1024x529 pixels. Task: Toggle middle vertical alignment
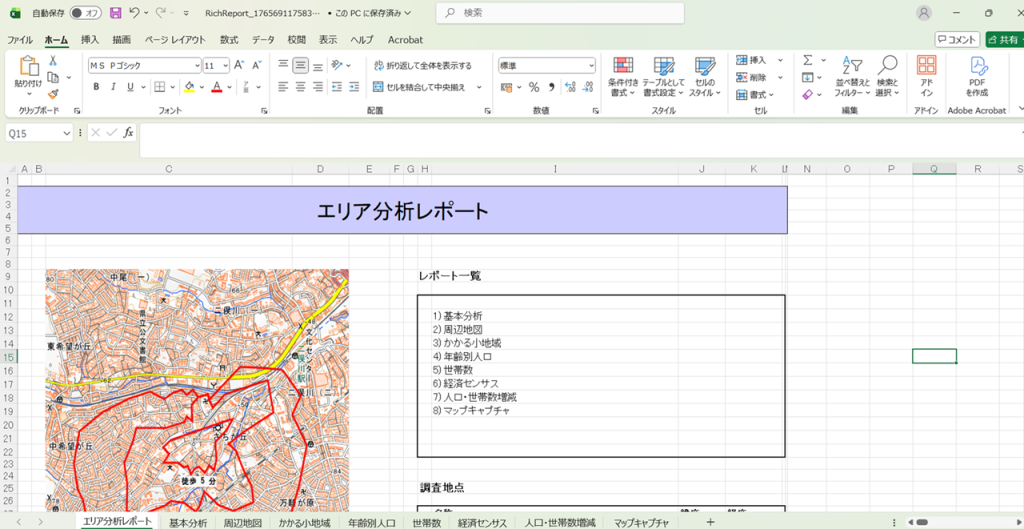coord(300,65)
